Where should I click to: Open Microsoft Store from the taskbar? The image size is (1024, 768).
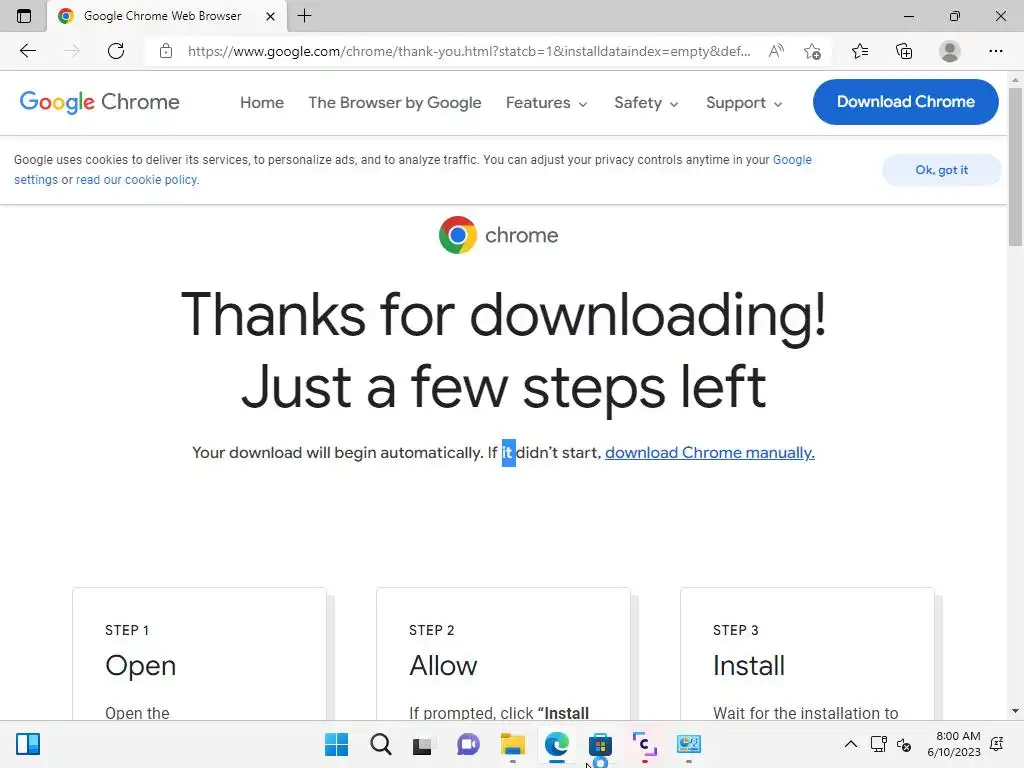tap(600, 744)
